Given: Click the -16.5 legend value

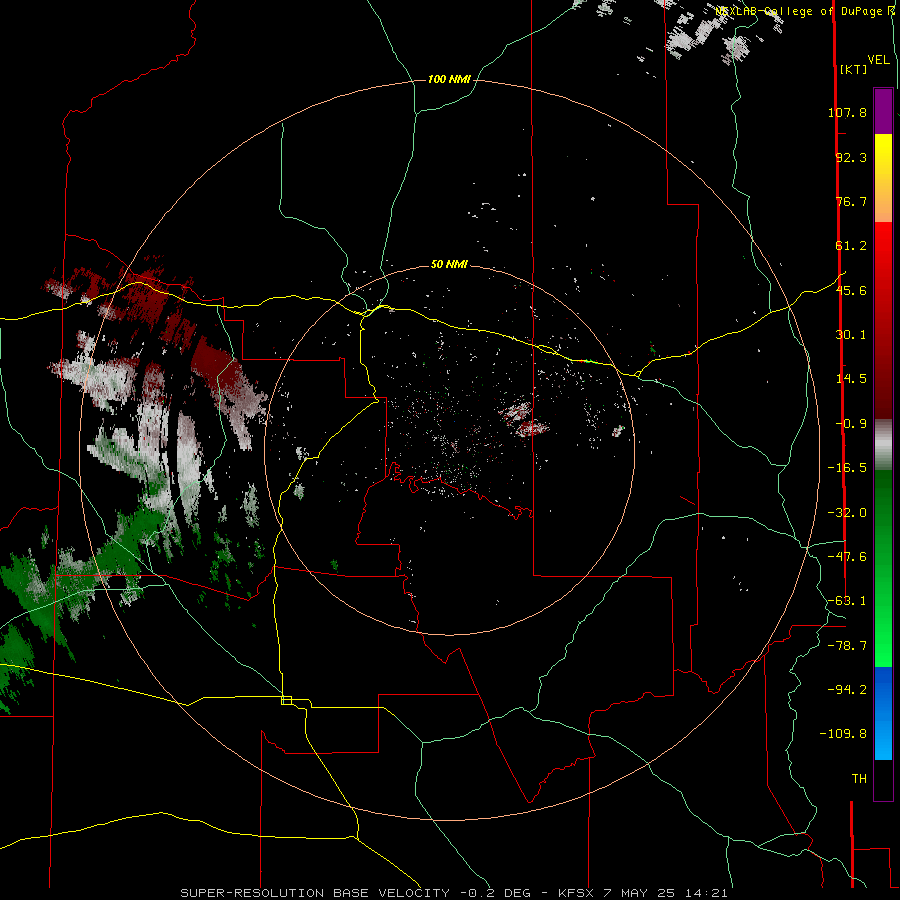Looking at the screenshot, I should 847,468.
